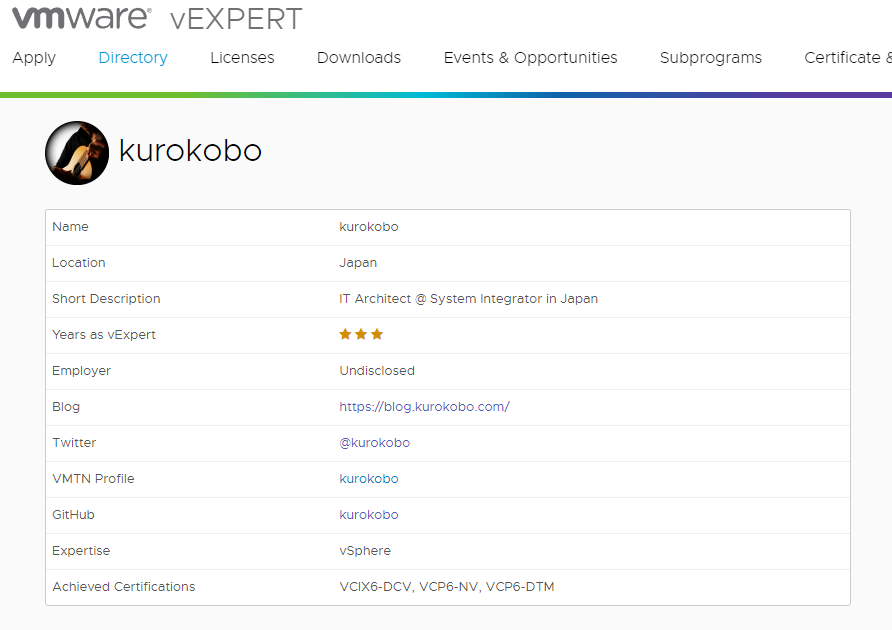Click the Blog row label

[x=65, y=407]
